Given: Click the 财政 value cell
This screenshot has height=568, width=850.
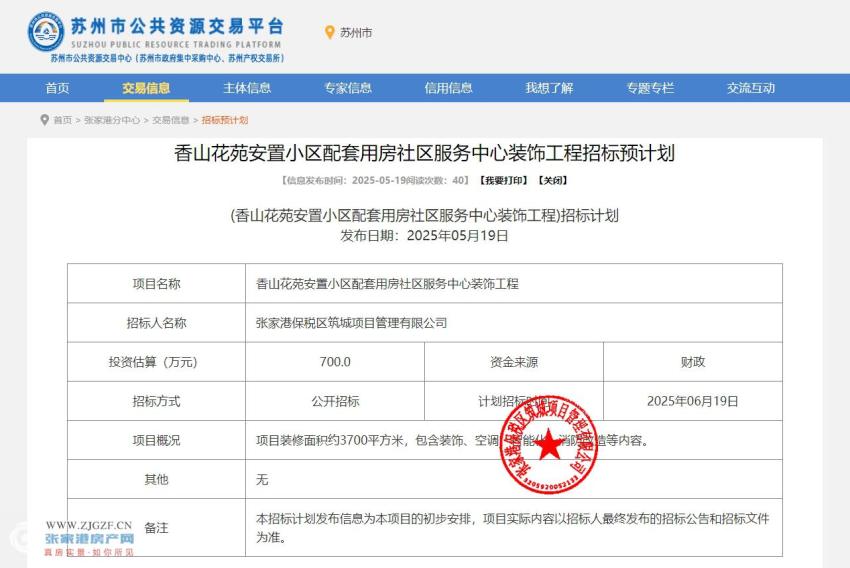Looking at the screenshot, I should [693, 362].
